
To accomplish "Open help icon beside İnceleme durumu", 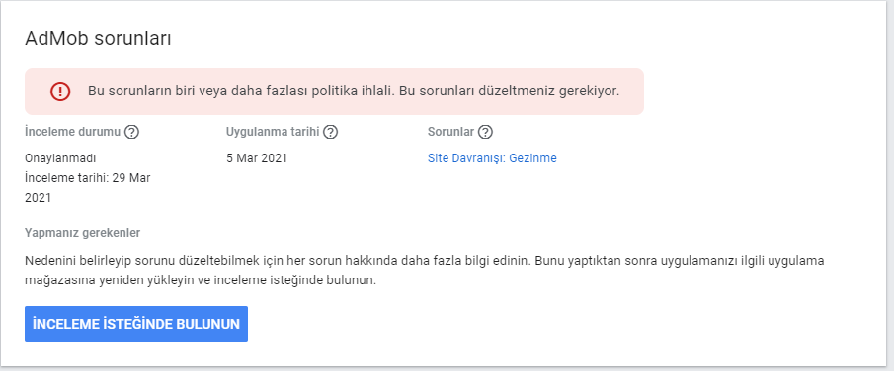I will pos(132,132).
